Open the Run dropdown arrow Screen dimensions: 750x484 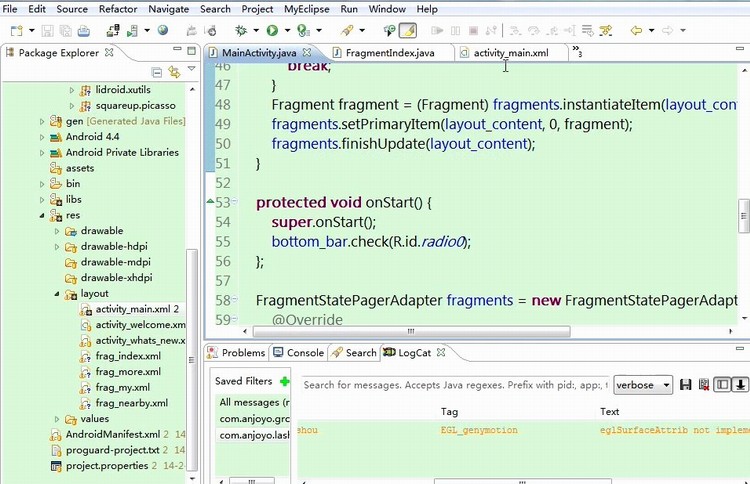point(287,31)
